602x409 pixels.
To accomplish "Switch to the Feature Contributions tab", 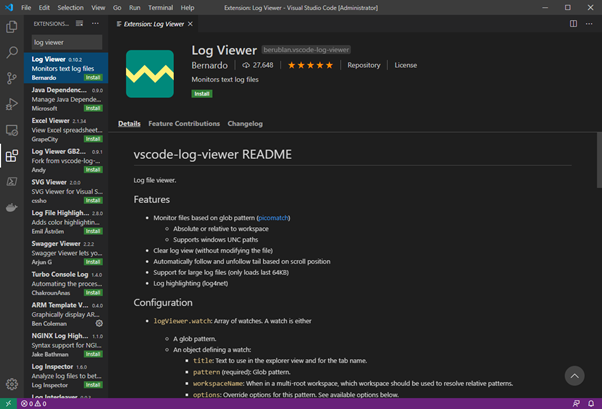I will coord(184,124).
